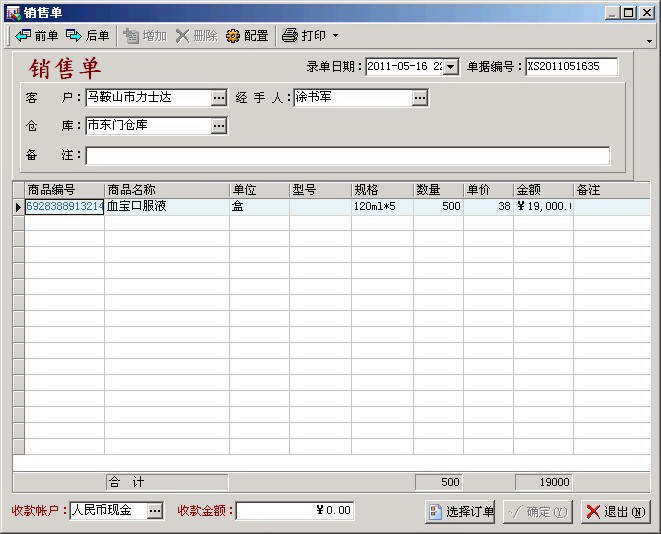This screenshot has height=534, width=661.
Task: Select the 120ml*5 specification cell
Action: 382,207
